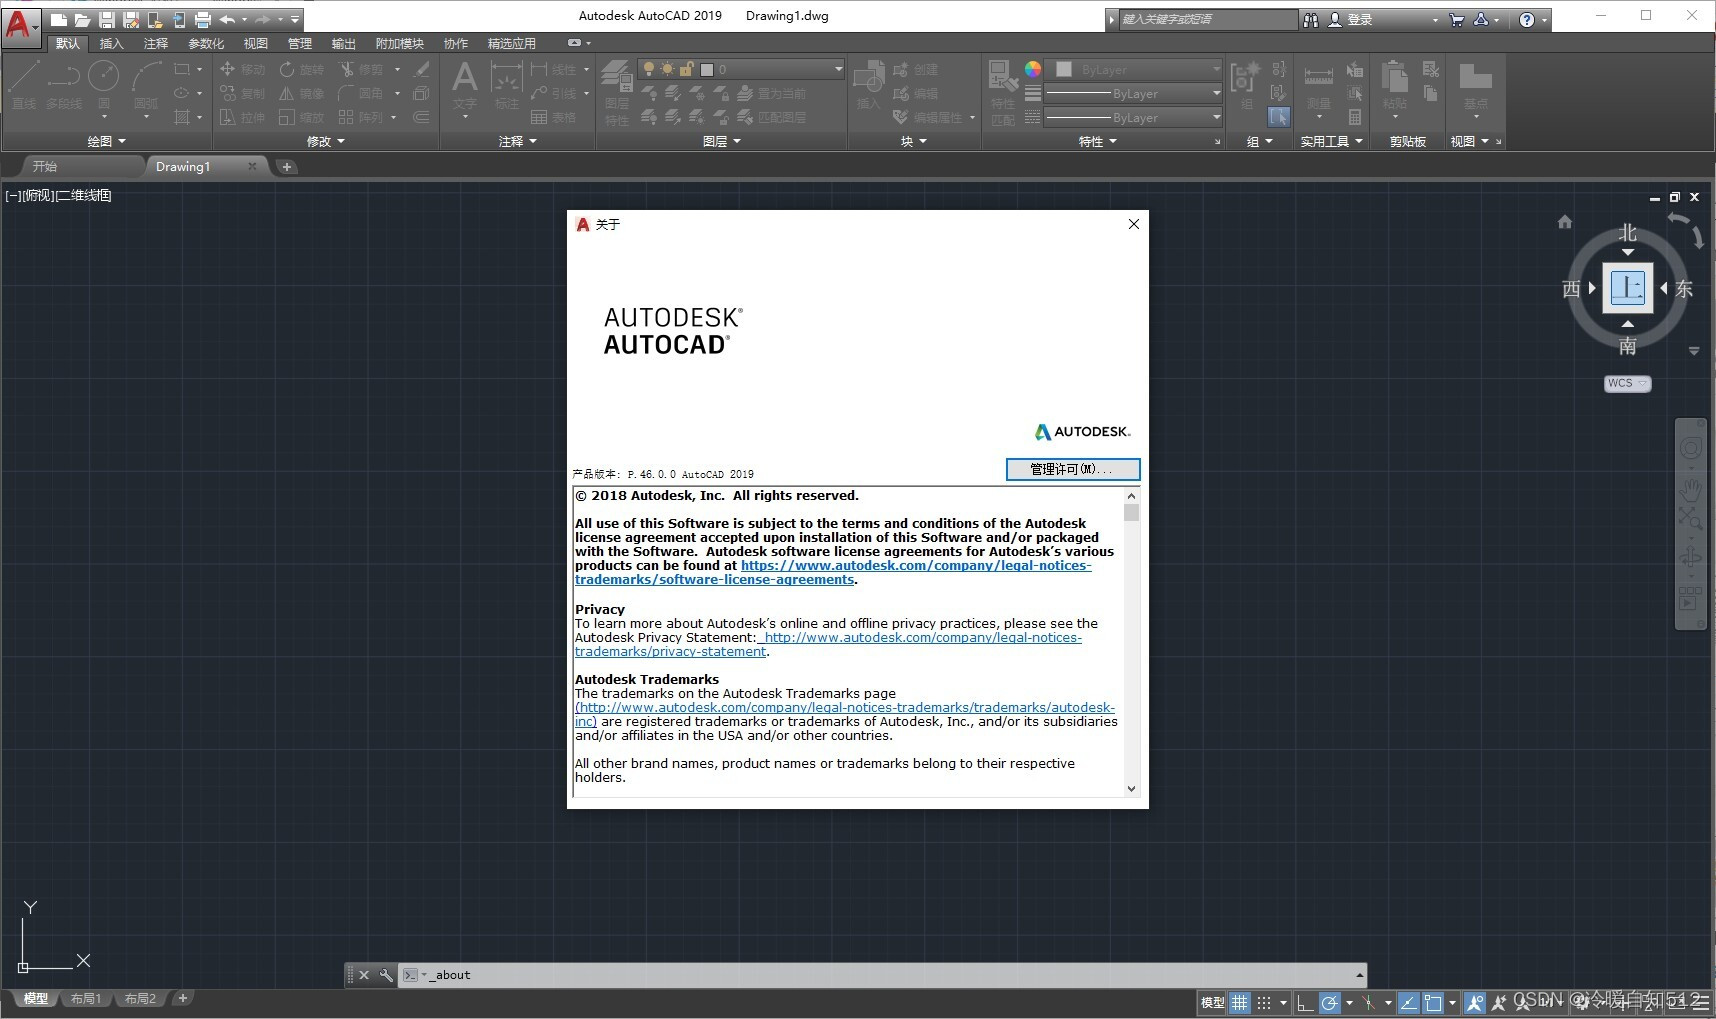Viewport: 1716px width, 1019px height.
Task: Save the drawing with the Save icon
Action: point(106,19)
